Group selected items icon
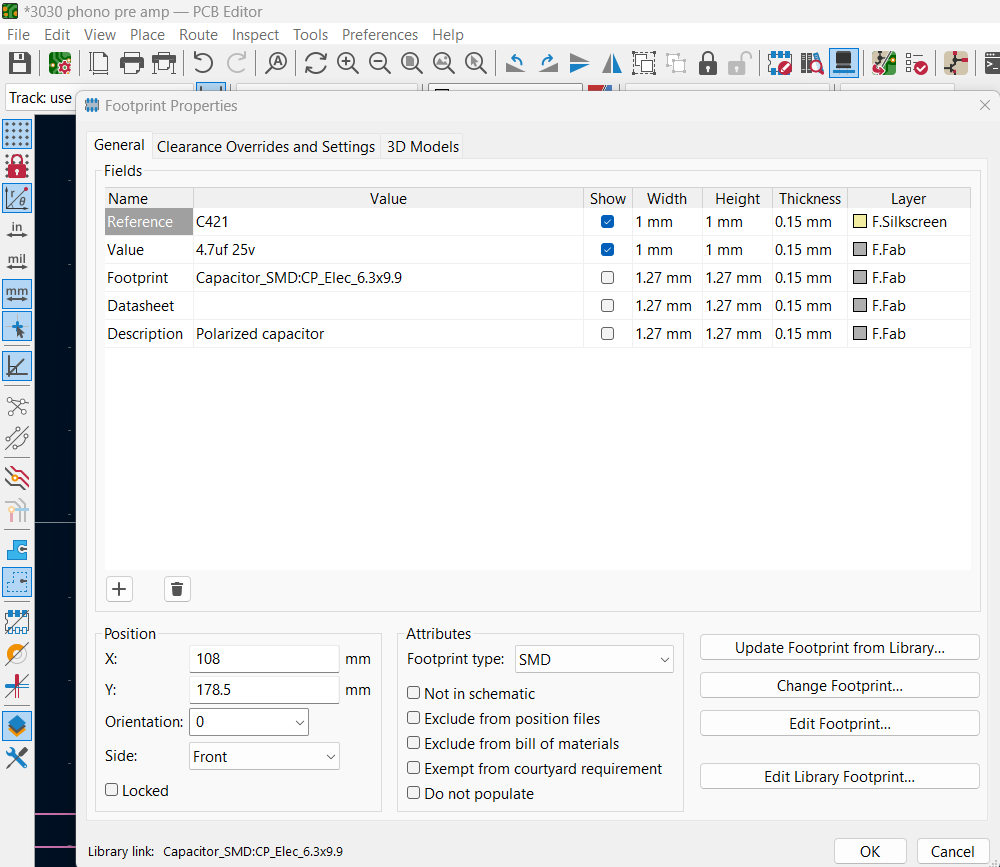The height and width of the screenshot is (867, 1000). [644, 63]
